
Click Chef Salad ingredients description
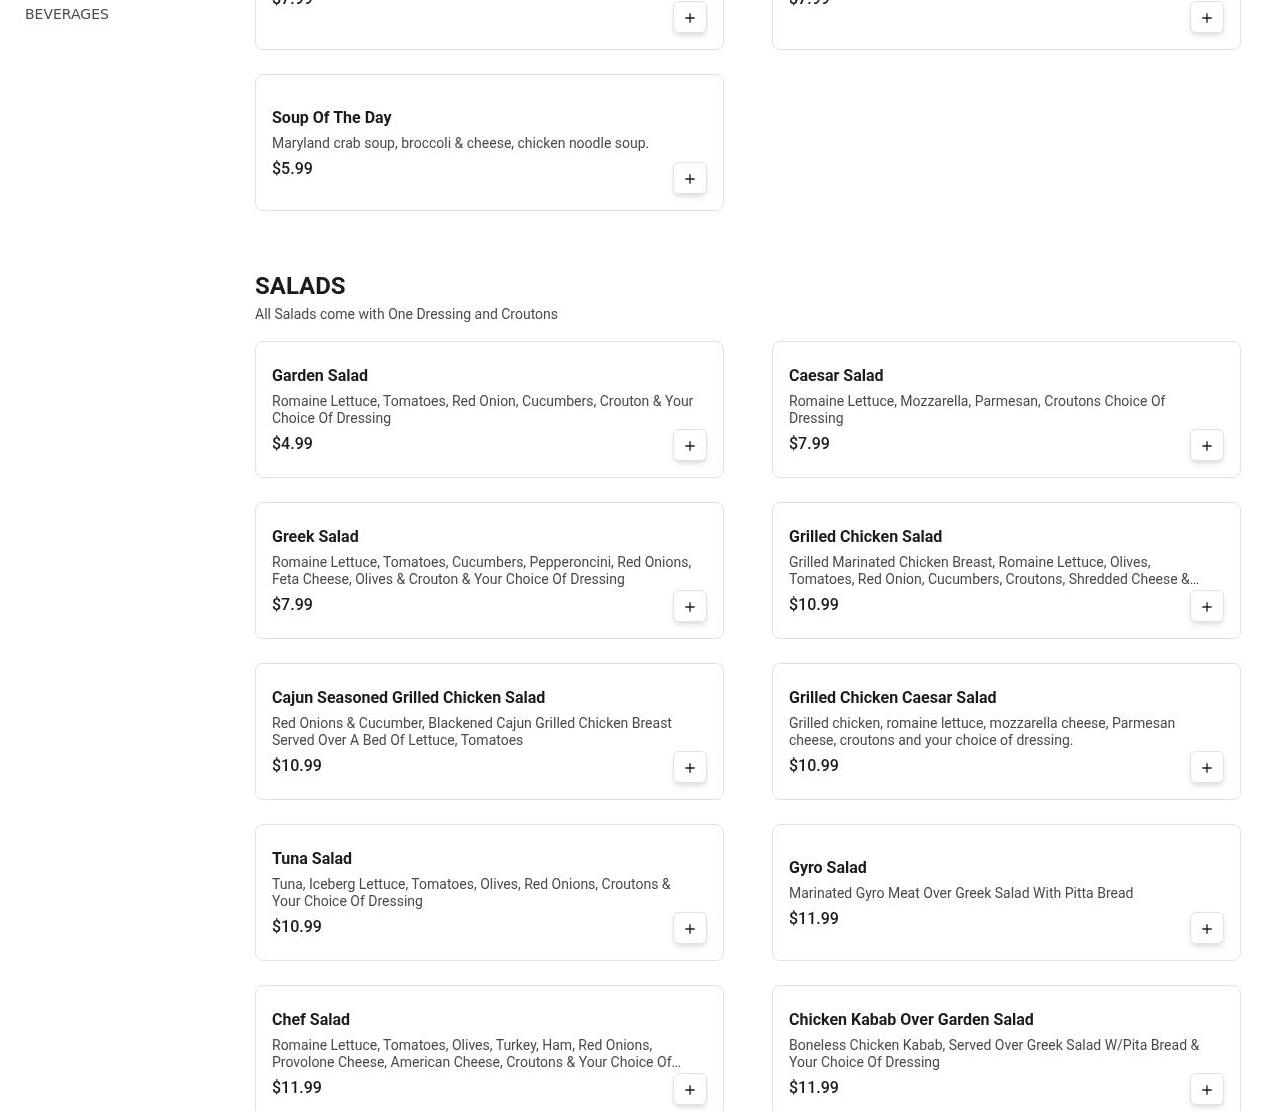point(476,1053)
